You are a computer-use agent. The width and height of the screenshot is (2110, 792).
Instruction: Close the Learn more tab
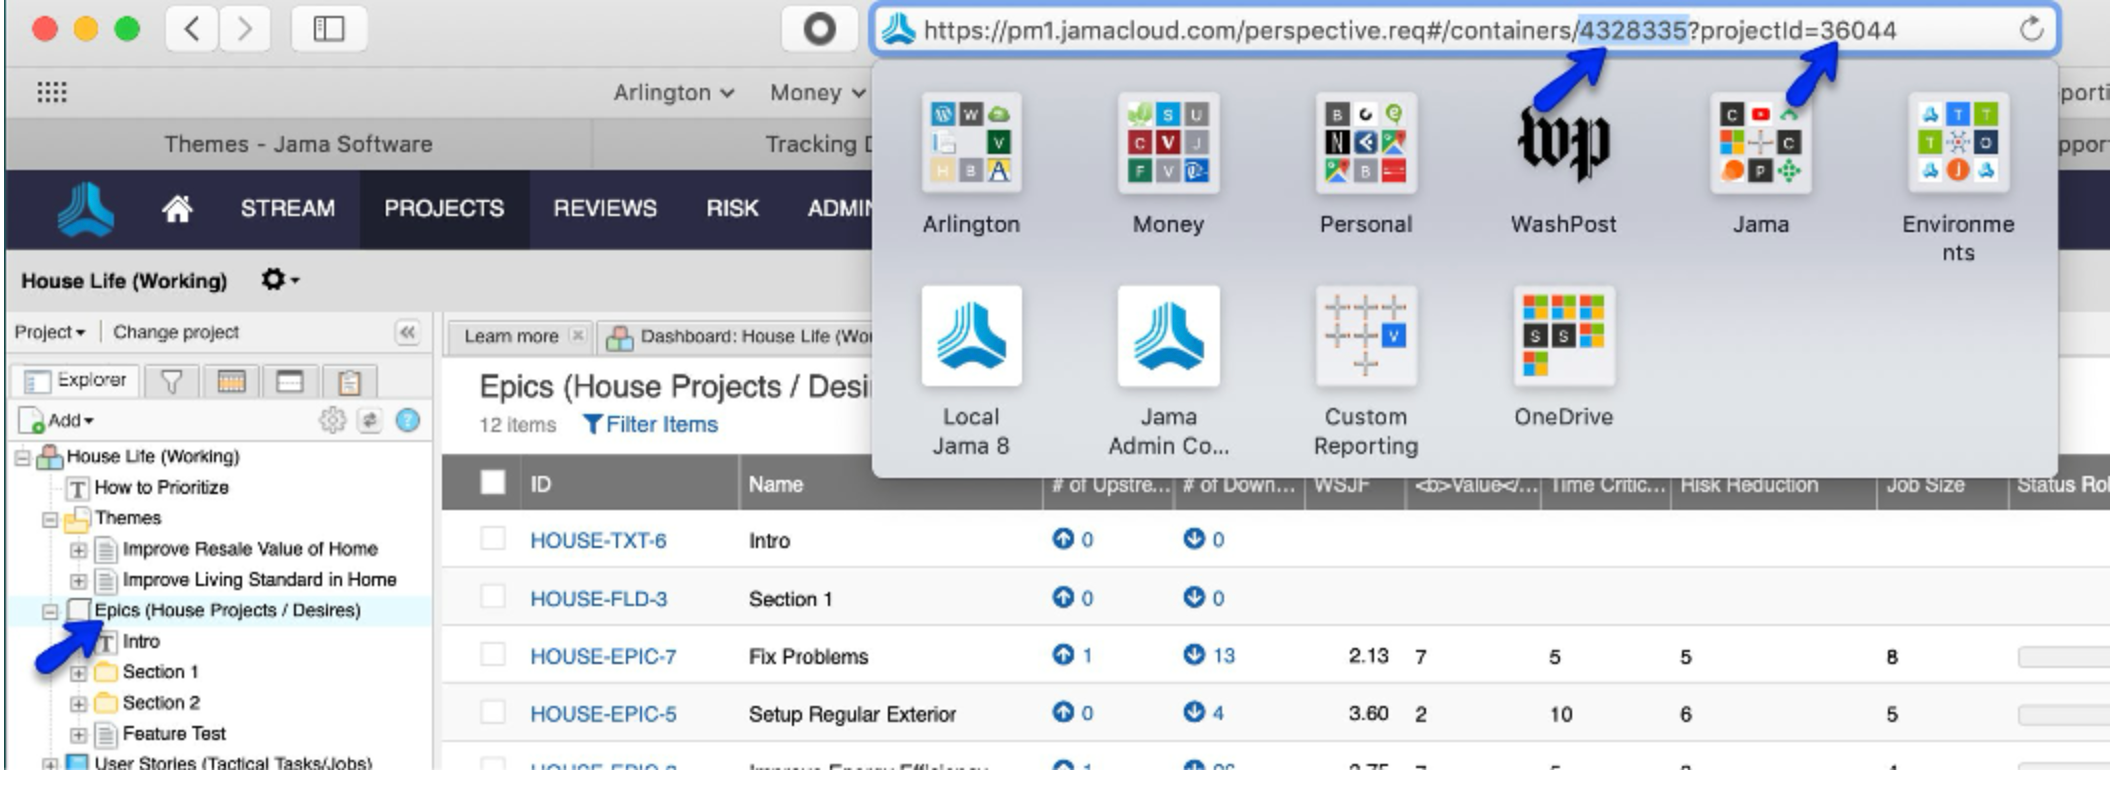577,336
